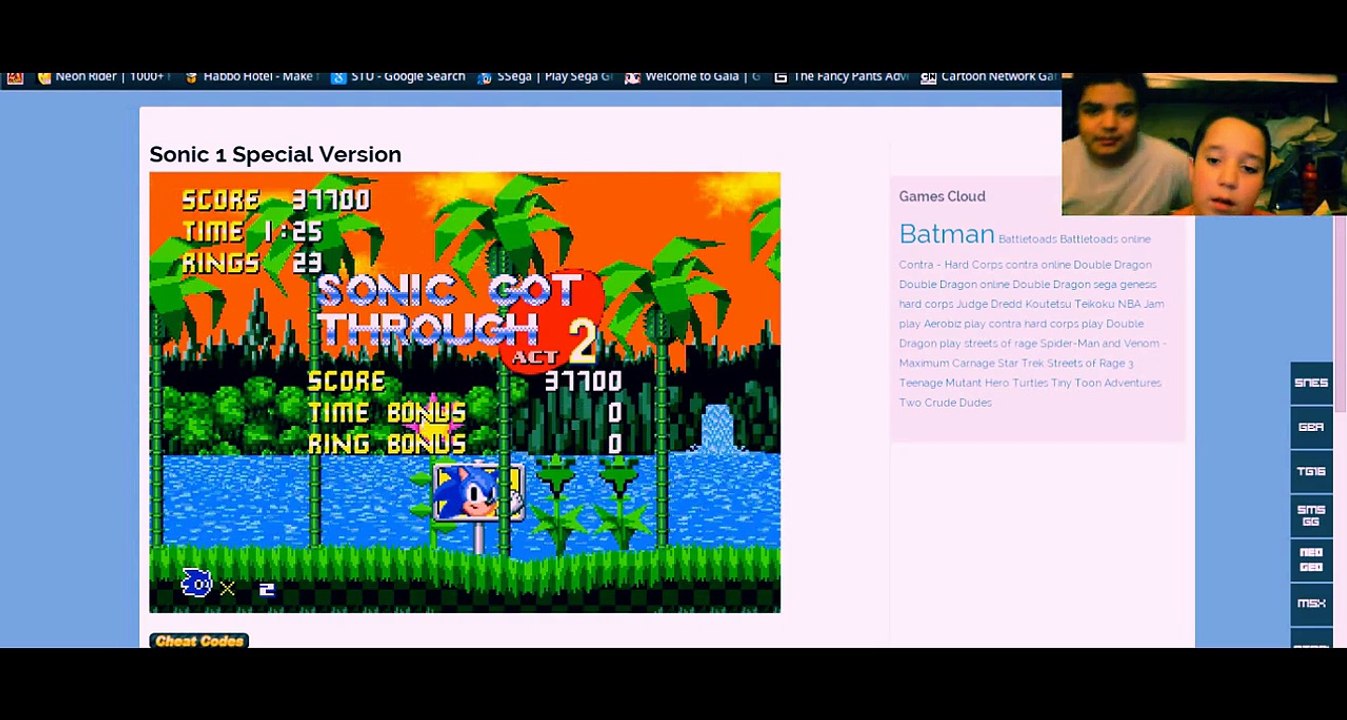Click inside the Sonic game screen

(465, 392)
